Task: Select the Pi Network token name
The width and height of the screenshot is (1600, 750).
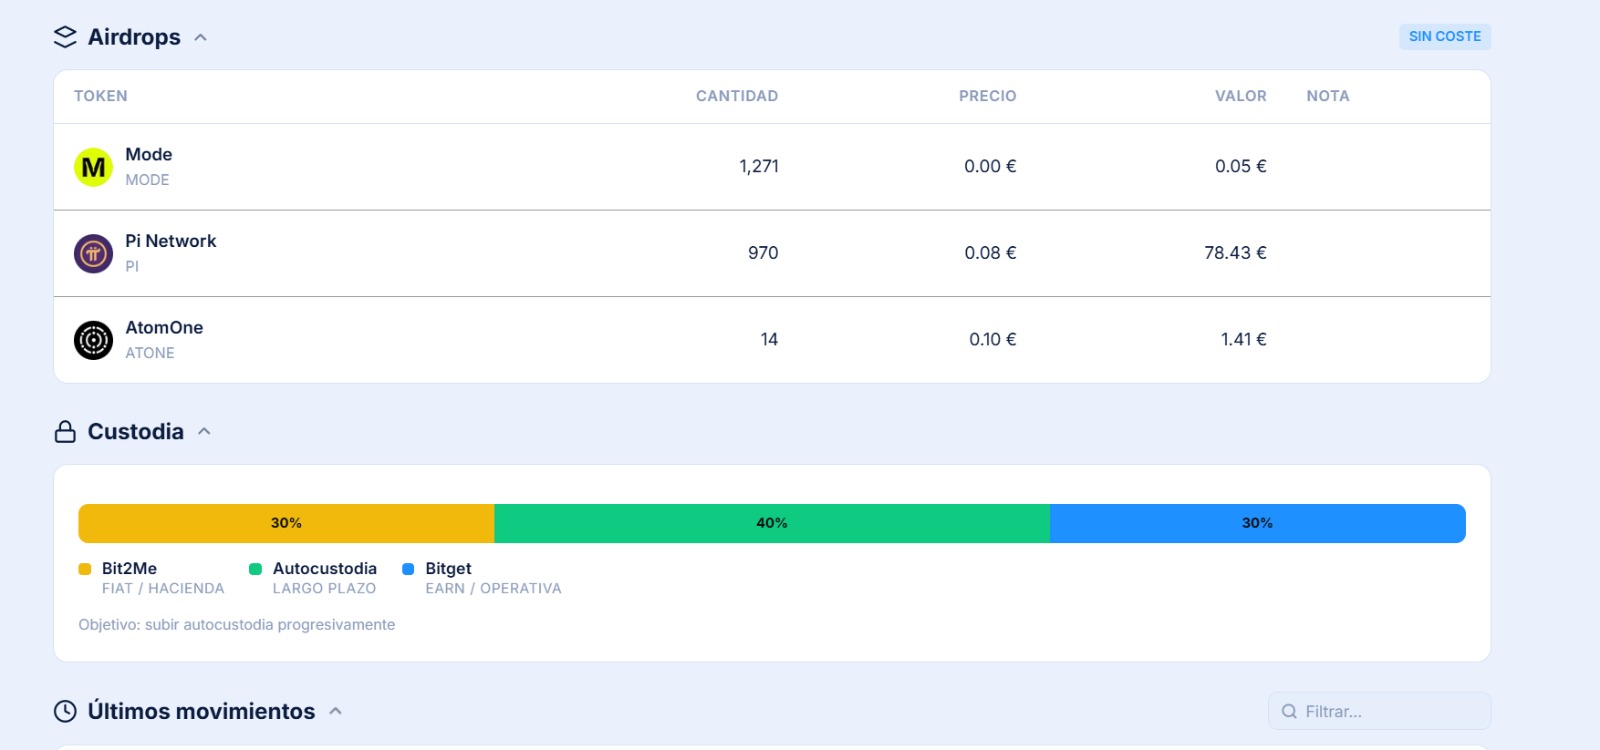Action: tap(171, 241)
